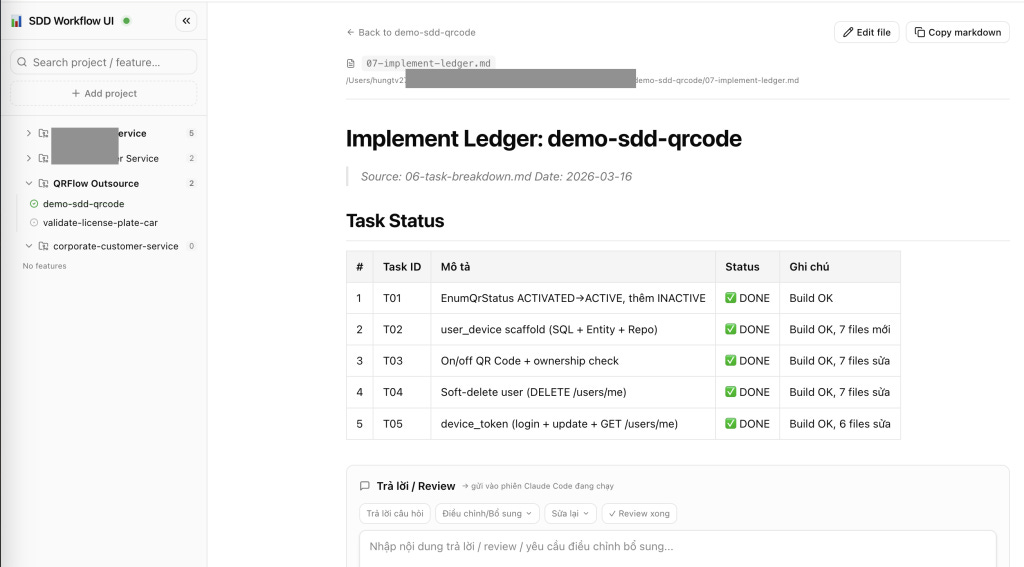Focus the Search project / feature field
The image size is (1024, 567).
[x=104, y=62]
